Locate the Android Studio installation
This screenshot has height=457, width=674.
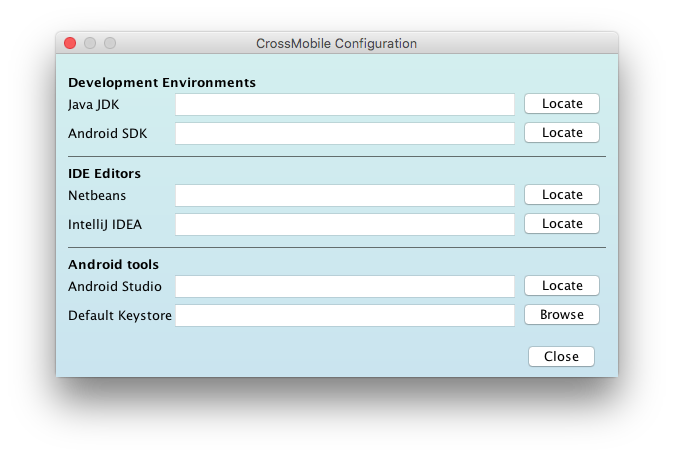(561, 286)
